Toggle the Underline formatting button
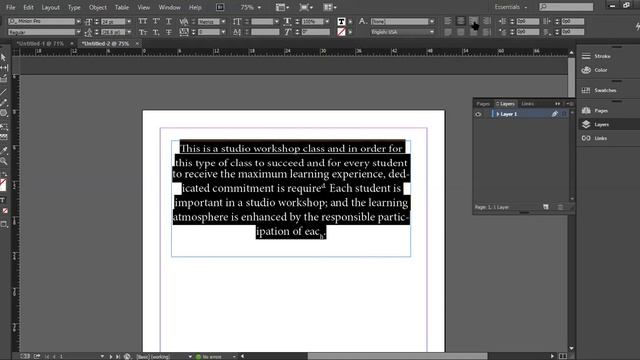This screenshot has height=360, width=640. coord(169,21)
